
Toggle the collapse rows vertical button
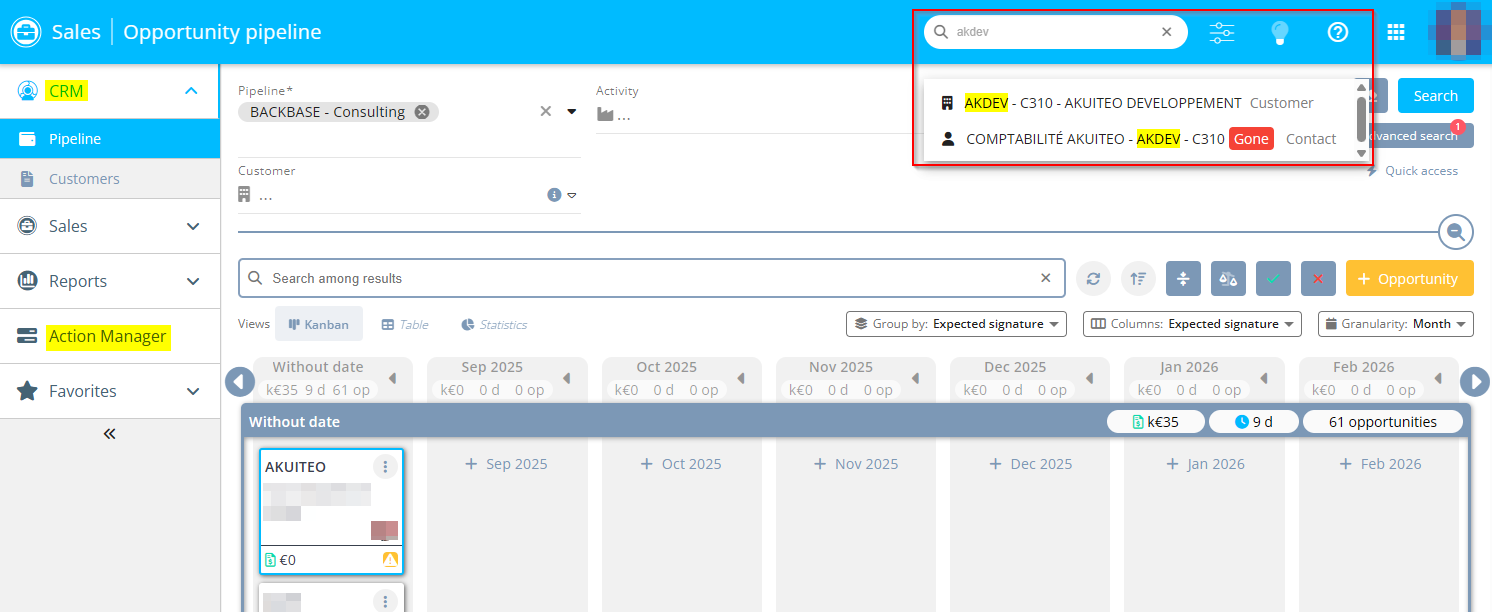1183,279
